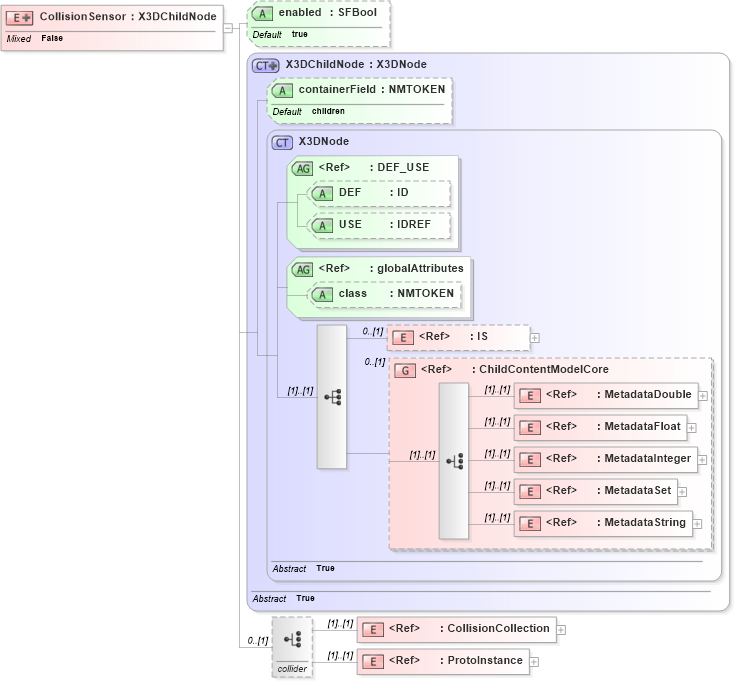Image resolution: width=734 pixels, height=681 pixels.
Task: Select the X3DNode sequence compositor symbol
Action: (332, 397)
